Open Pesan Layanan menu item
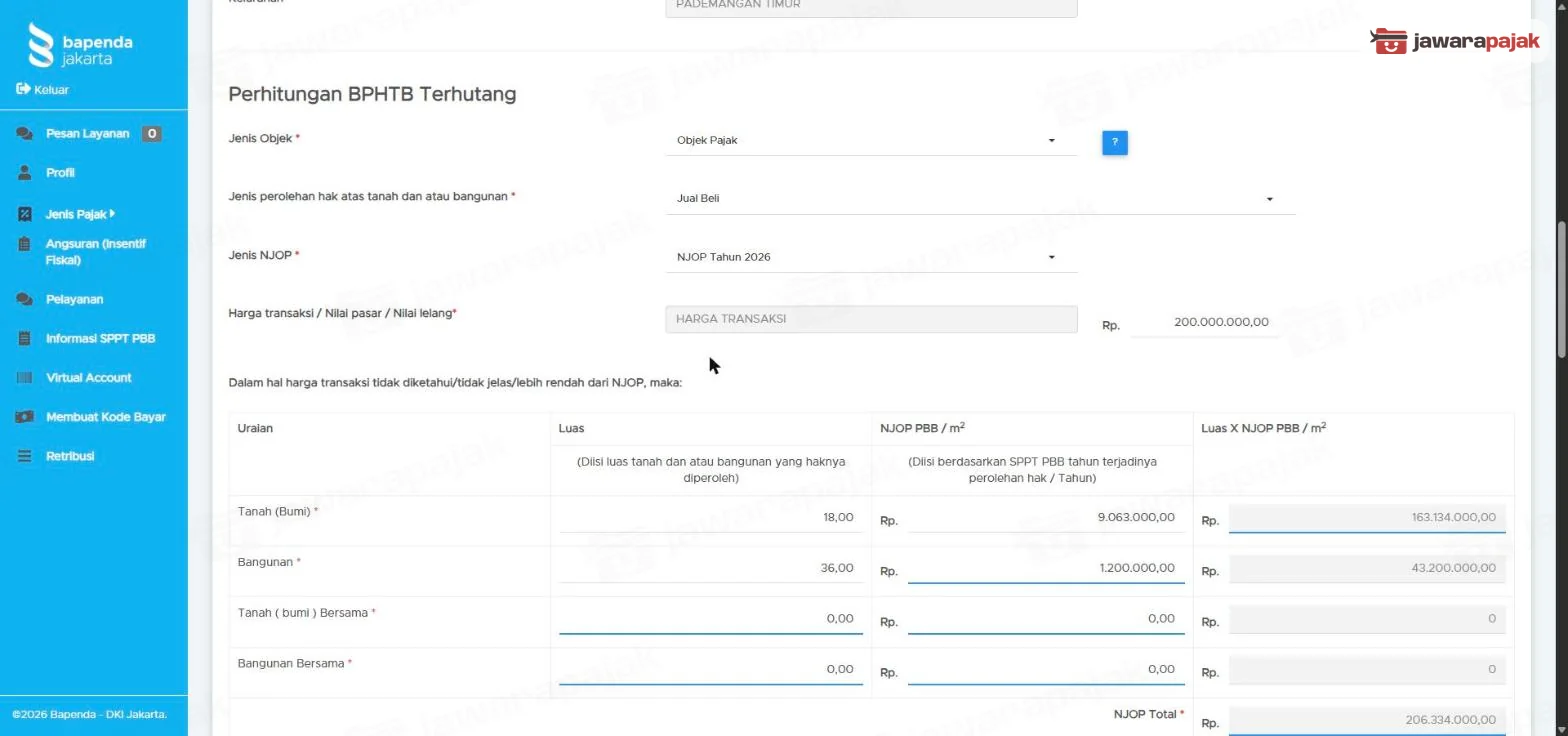 point(88,134)
